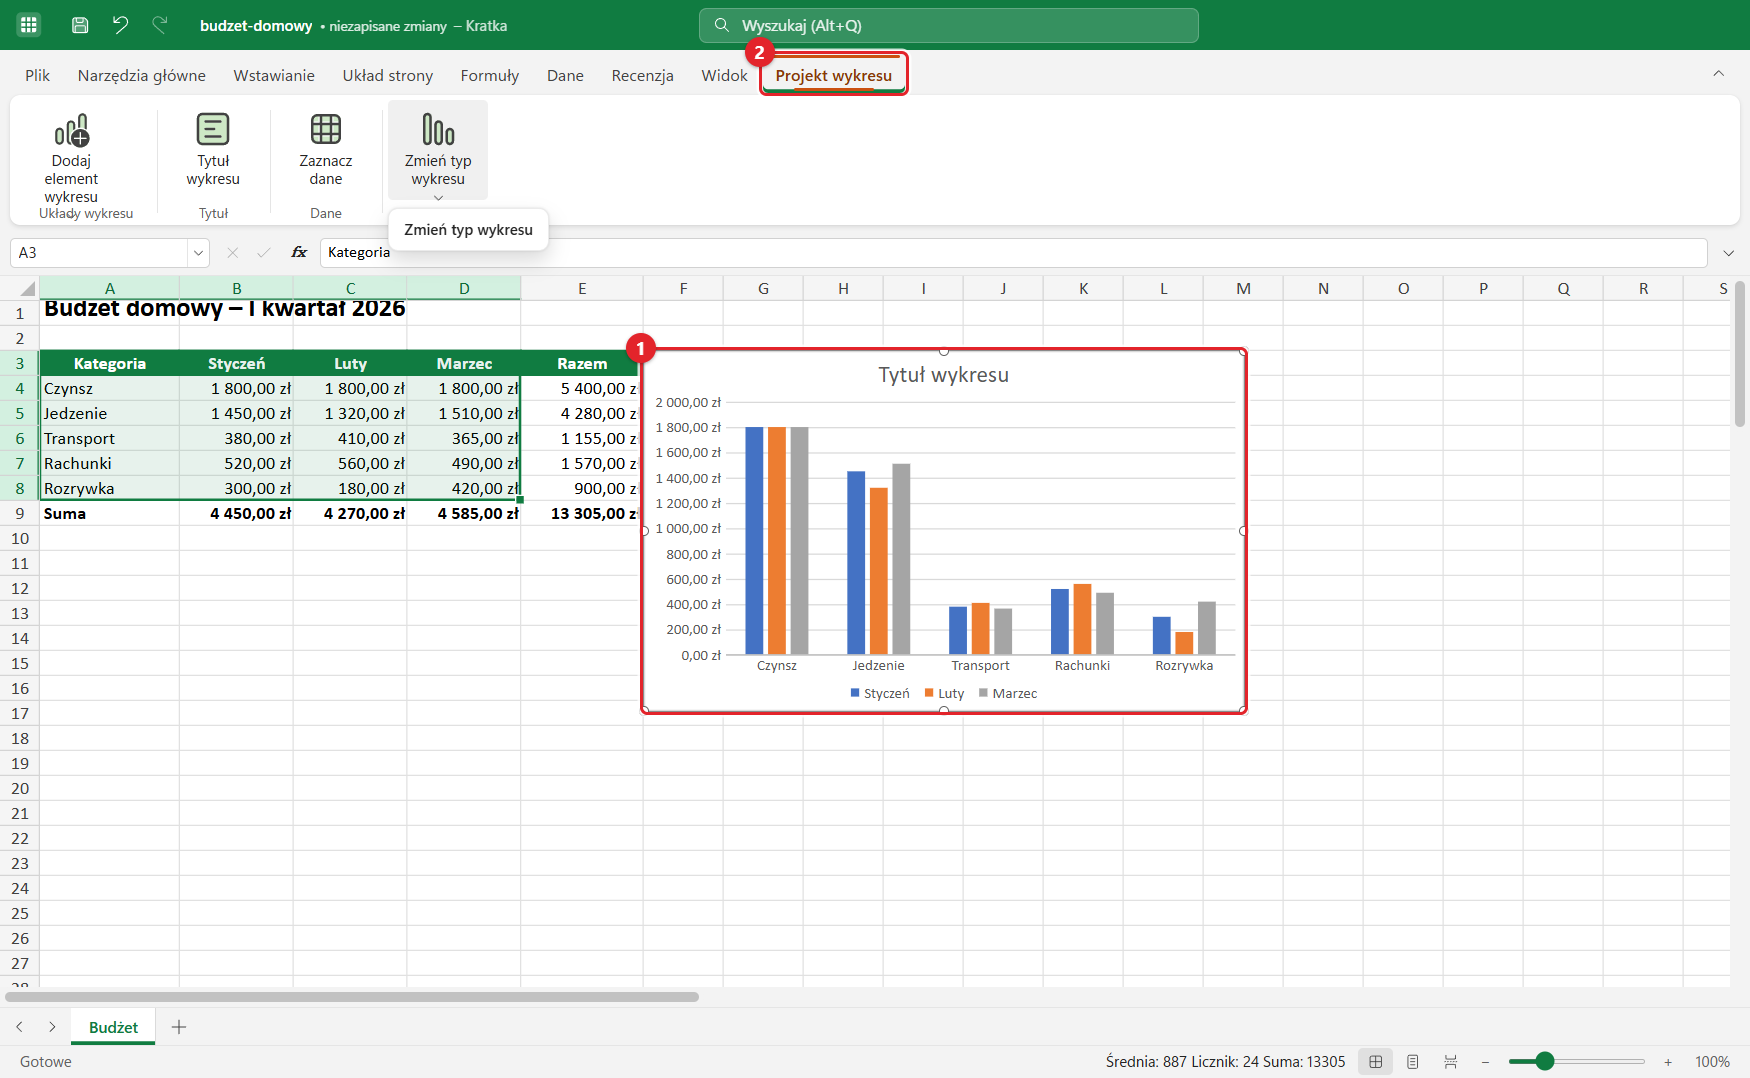Select cell containing Transport

(110, 438)
